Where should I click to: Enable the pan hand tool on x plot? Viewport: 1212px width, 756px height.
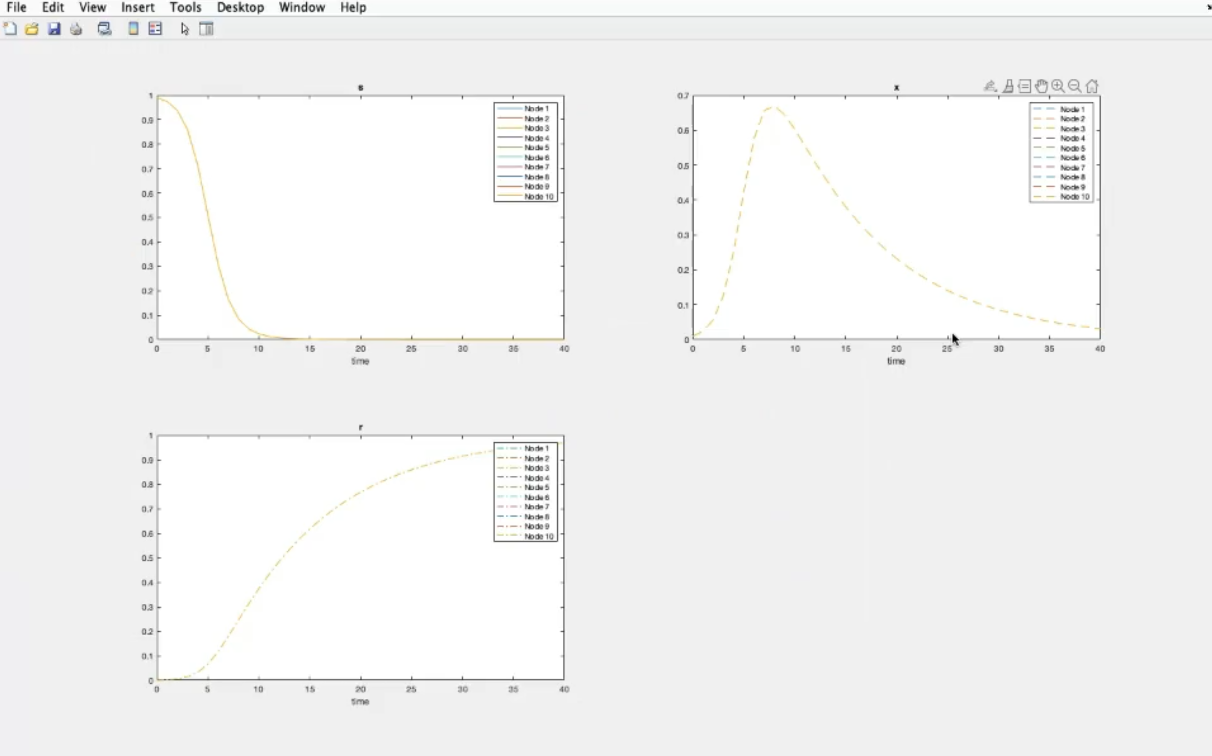[1041, 87]
